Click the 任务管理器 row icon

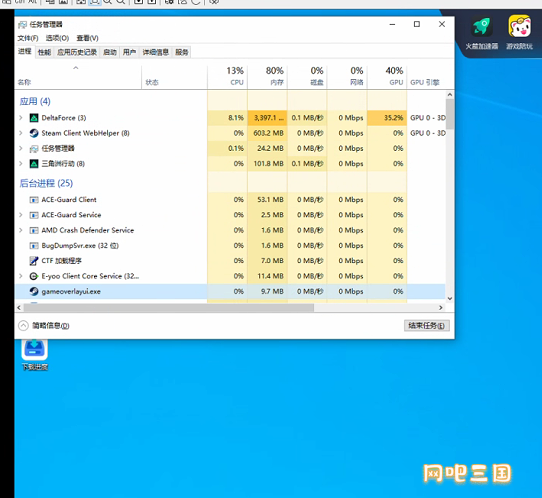click(x=34, y=149)
